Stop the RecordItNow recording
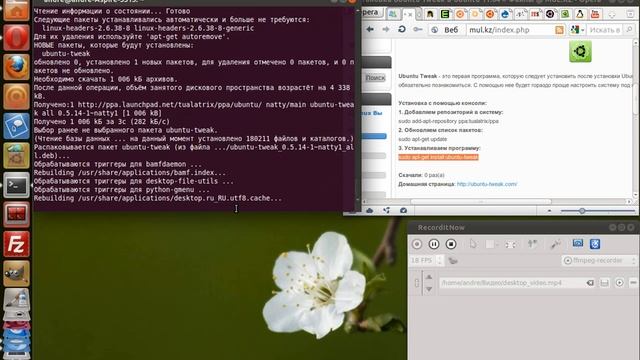 451,244
